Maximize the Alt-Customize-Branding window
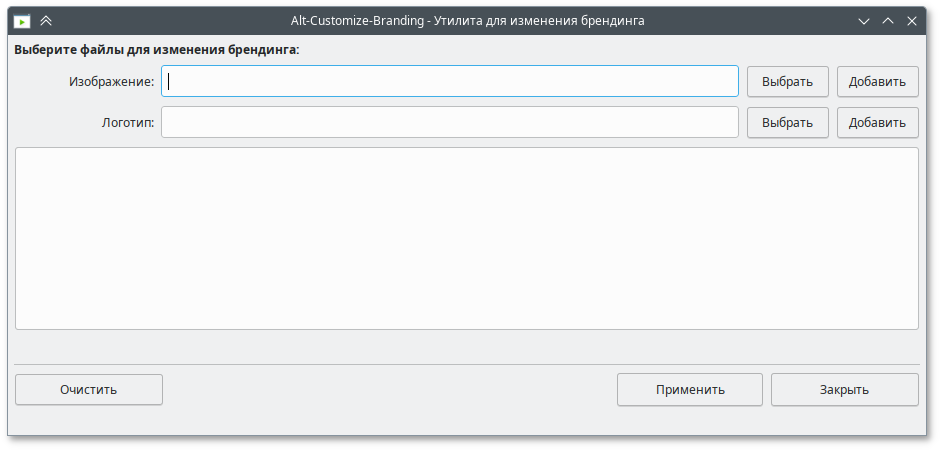The height and width of the screenshot is (450, 940). coord(888,20)
